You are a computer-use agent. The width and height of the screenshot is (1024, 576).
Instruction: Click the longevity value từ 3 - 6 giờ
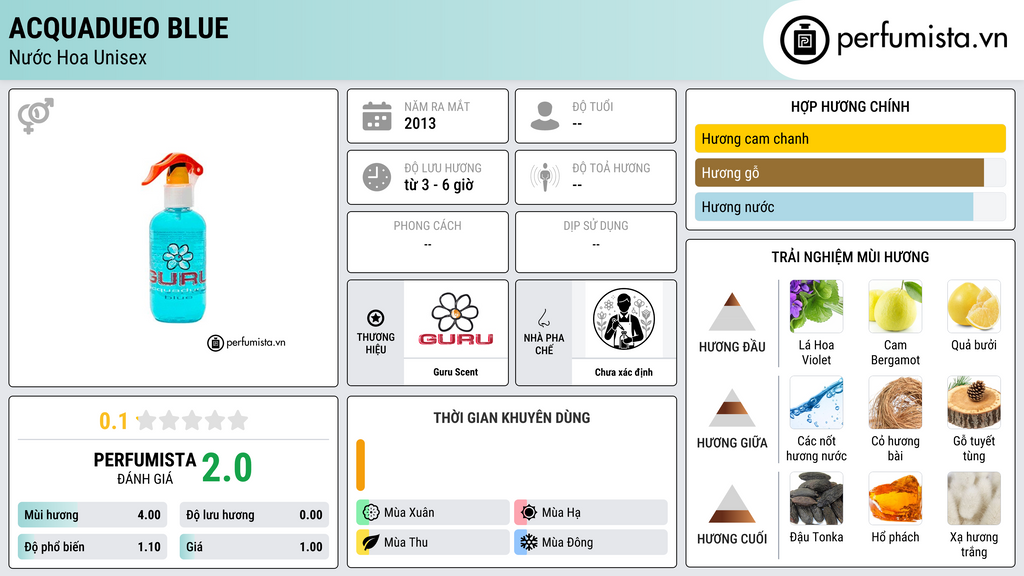[439, 185]
